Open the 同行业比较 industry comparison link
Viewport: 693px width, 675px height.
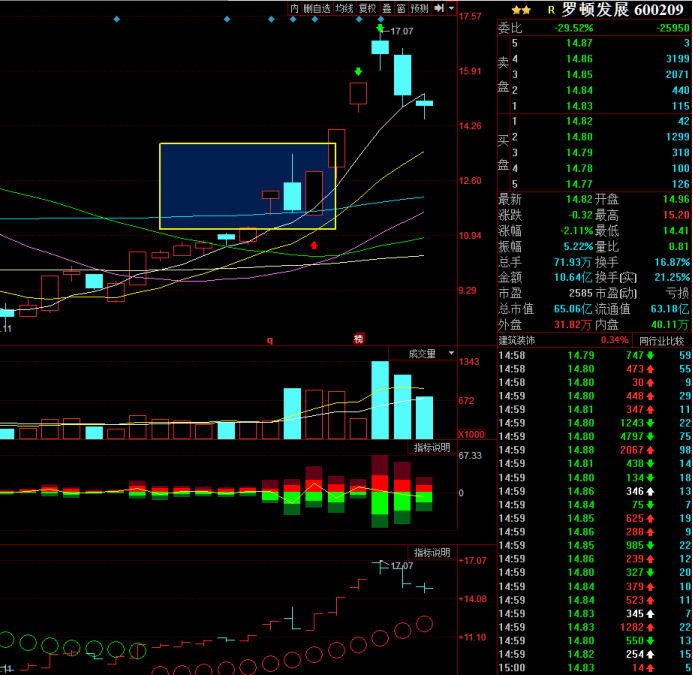pyautogui.click(x=660, y=341)
